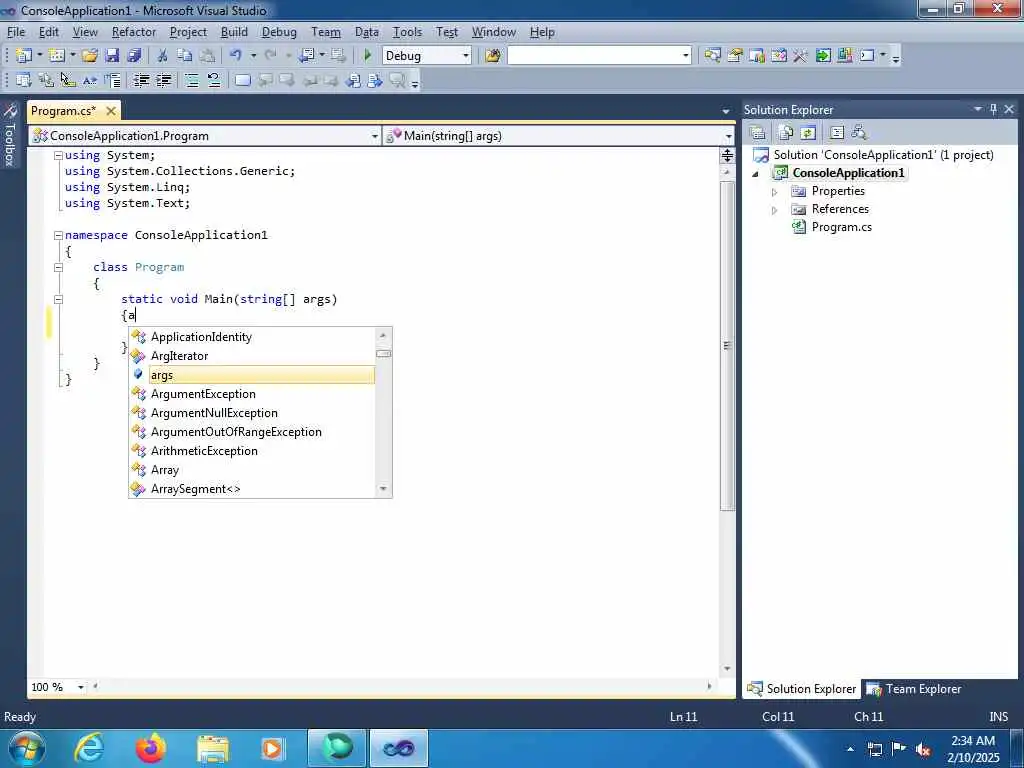
Task: Click the Display Parameter Info icon
Action: point(46,80)
